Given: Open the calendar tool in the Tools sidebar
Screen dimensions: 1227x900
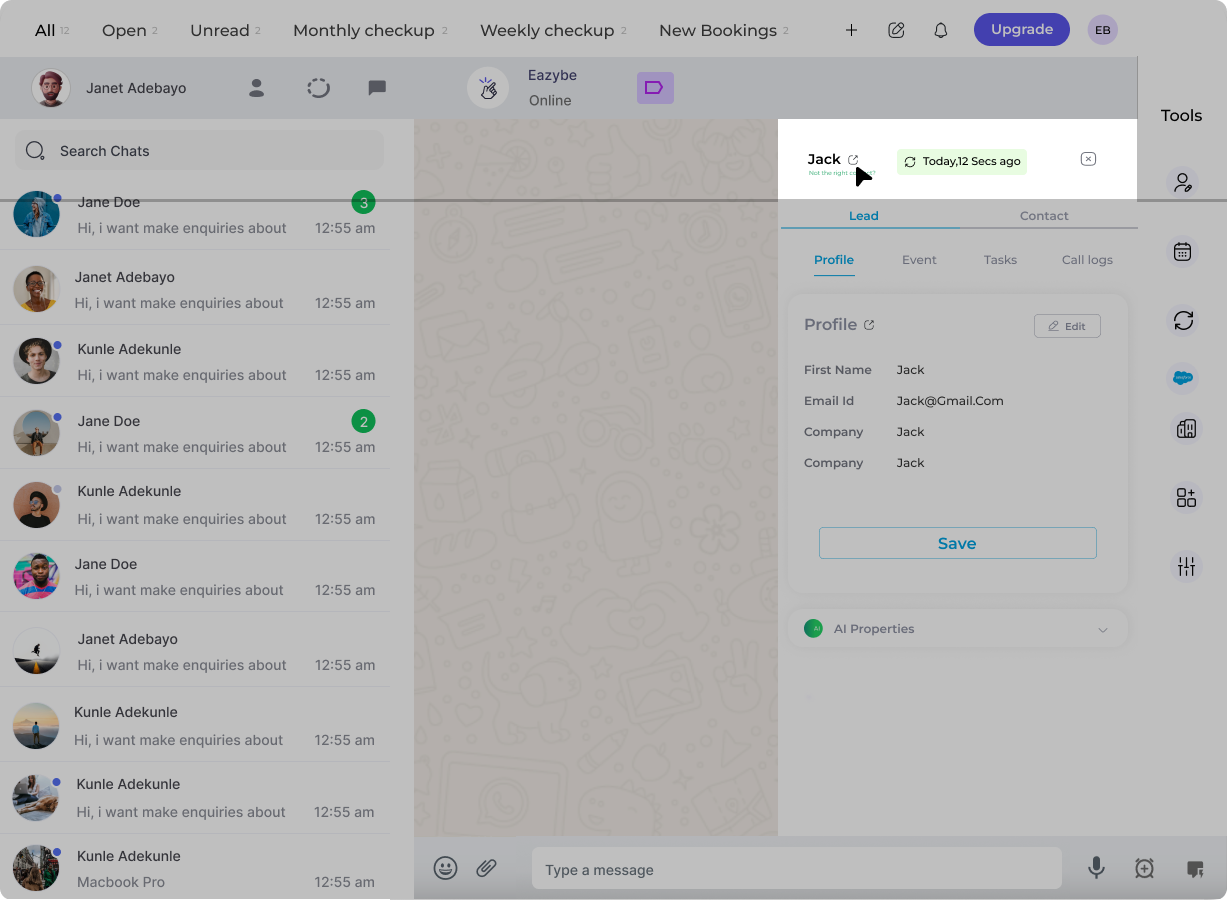Looking at the screenshot, I should pyautogui.click(x=1183, y=251).
